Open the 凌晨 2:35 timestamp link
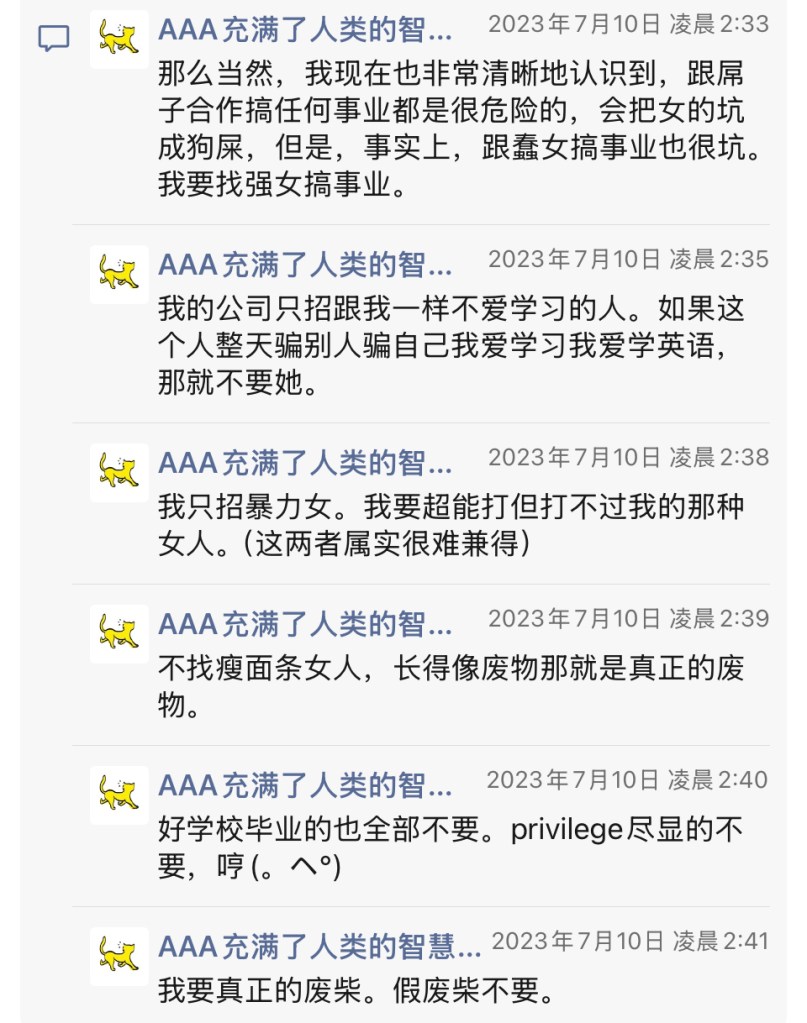807x1023 pixels. coord(628,259)
